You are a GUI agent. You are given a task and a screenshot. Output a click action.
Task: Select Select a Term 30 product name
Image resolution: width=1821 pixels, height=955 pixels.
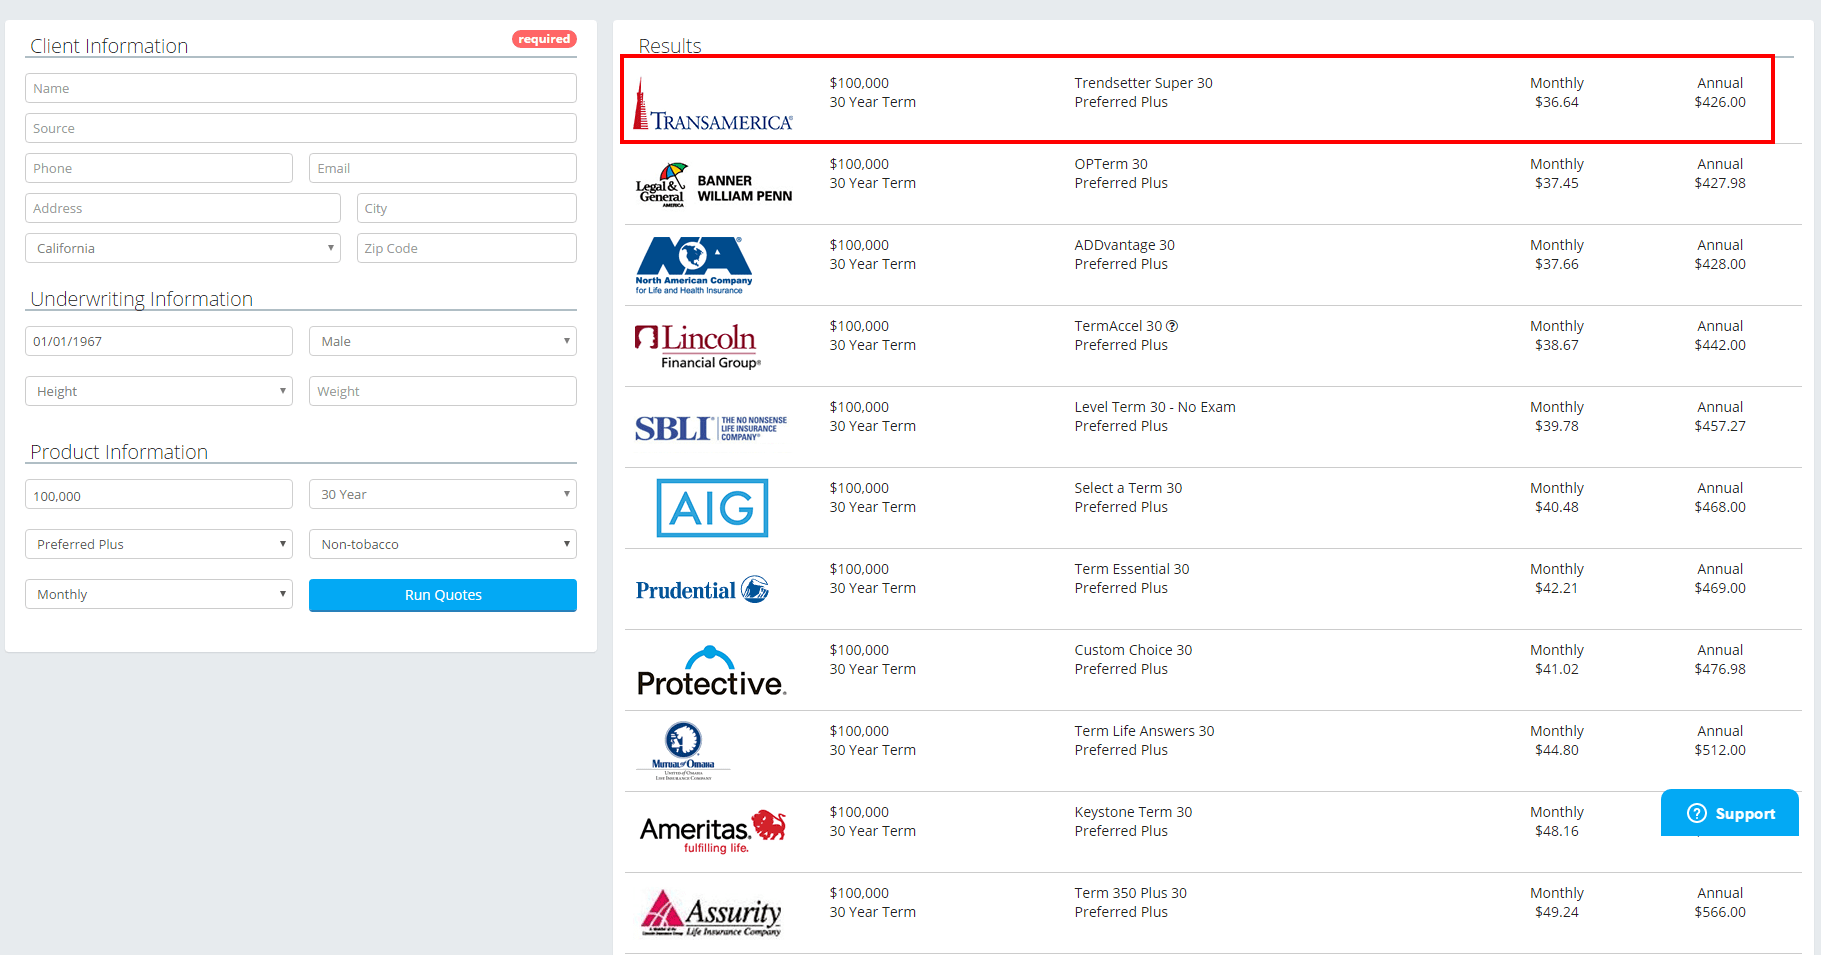1128,488
